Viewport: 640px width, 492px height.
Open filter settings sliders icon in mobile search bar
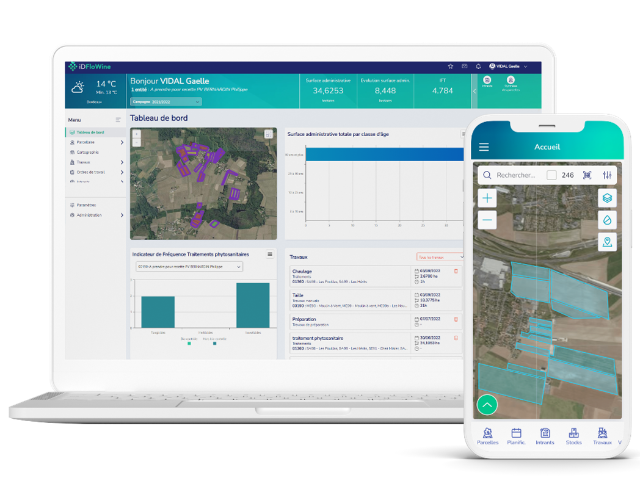[608, 175]
